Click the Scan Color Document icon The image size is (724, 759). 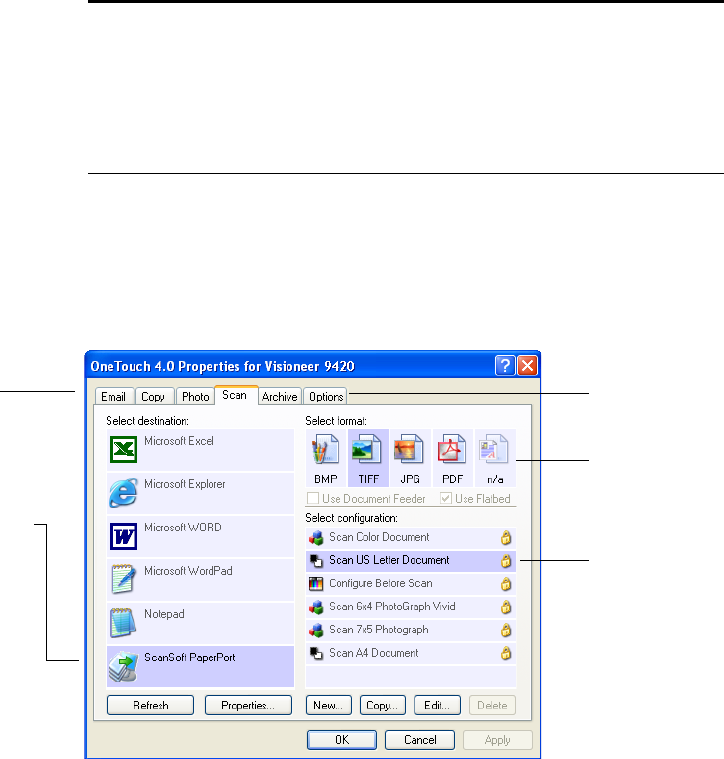(316, 537)
